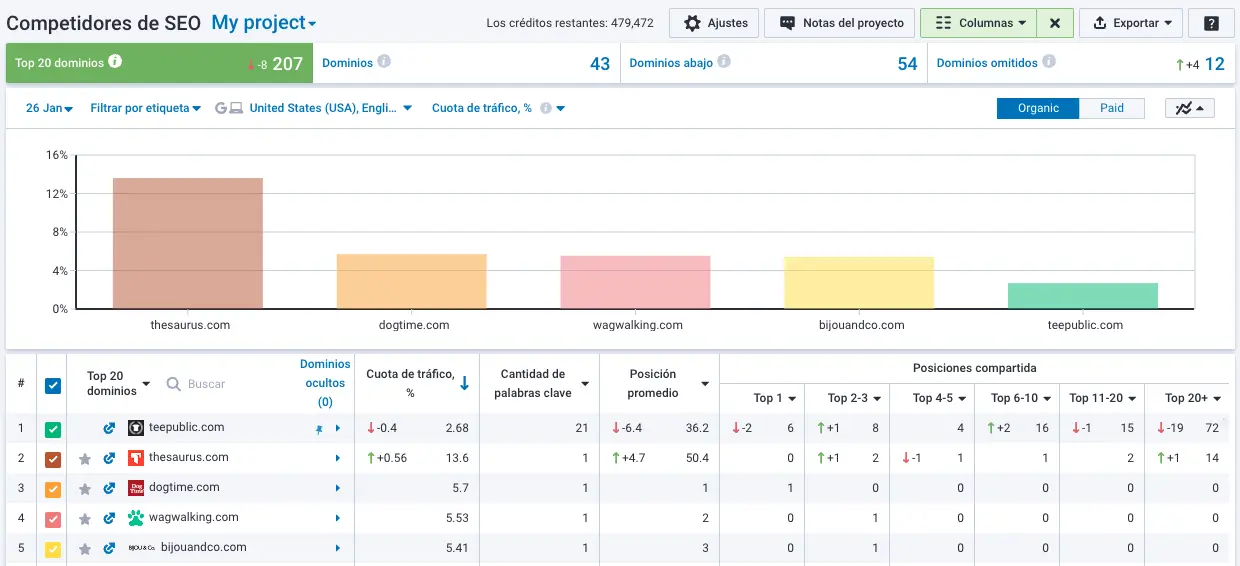Toggle the select-all checkbox in table header

click(53, 385)
